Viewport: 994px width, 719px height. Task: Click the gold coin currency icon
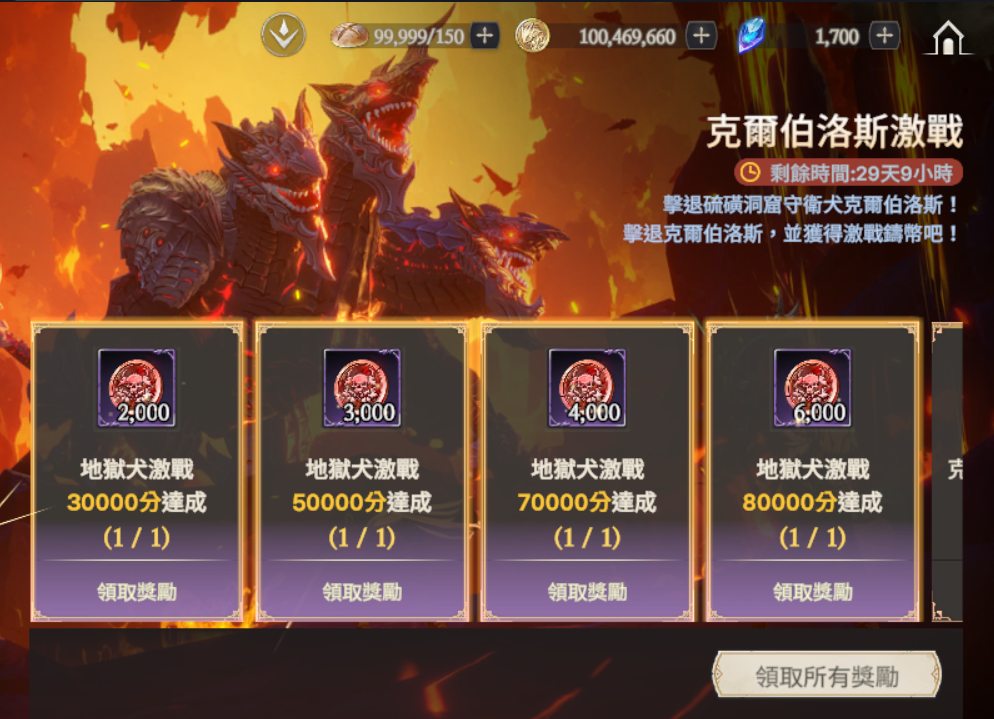tap(532, 36)
